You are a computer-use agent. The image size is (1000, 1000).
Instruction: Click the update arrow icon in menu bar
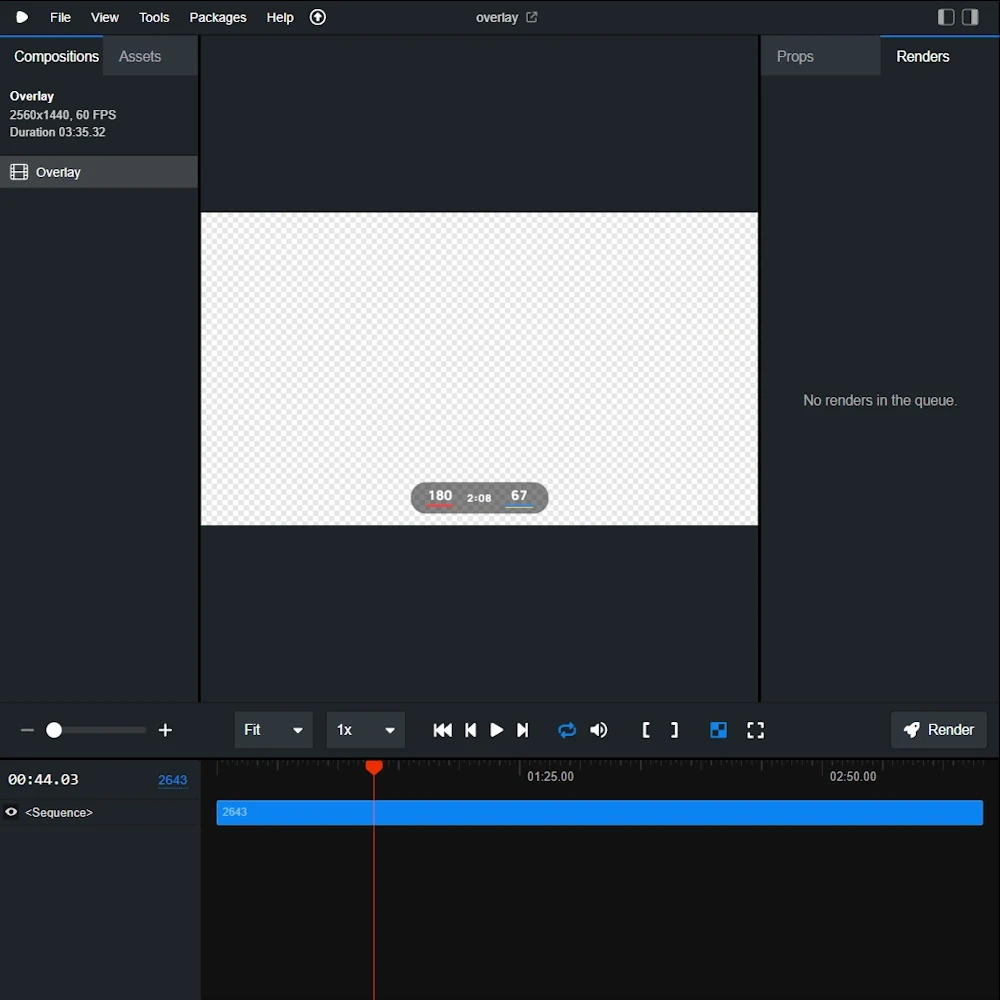(318, 17)
